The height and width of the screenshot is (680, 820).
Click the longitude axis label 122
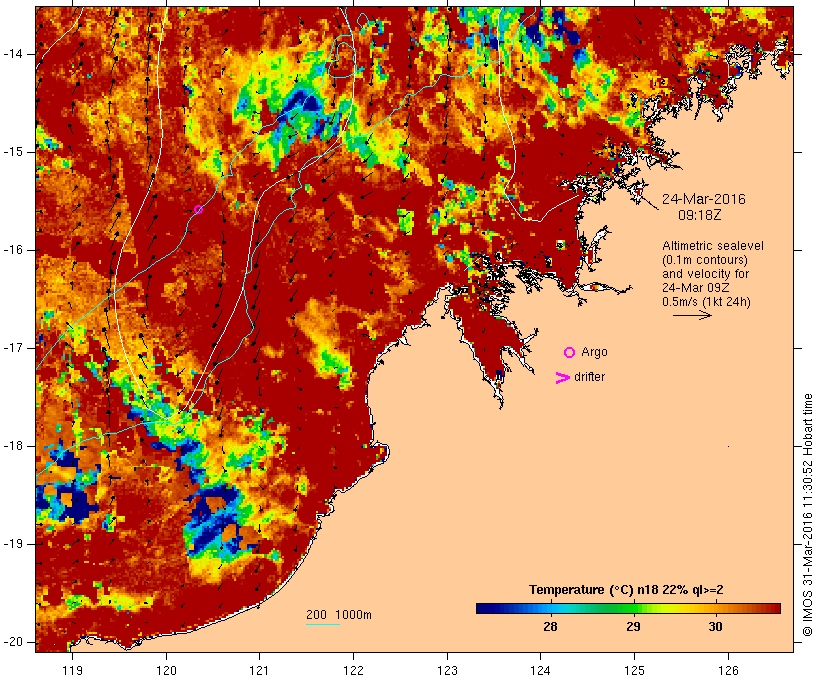[353, 671]
